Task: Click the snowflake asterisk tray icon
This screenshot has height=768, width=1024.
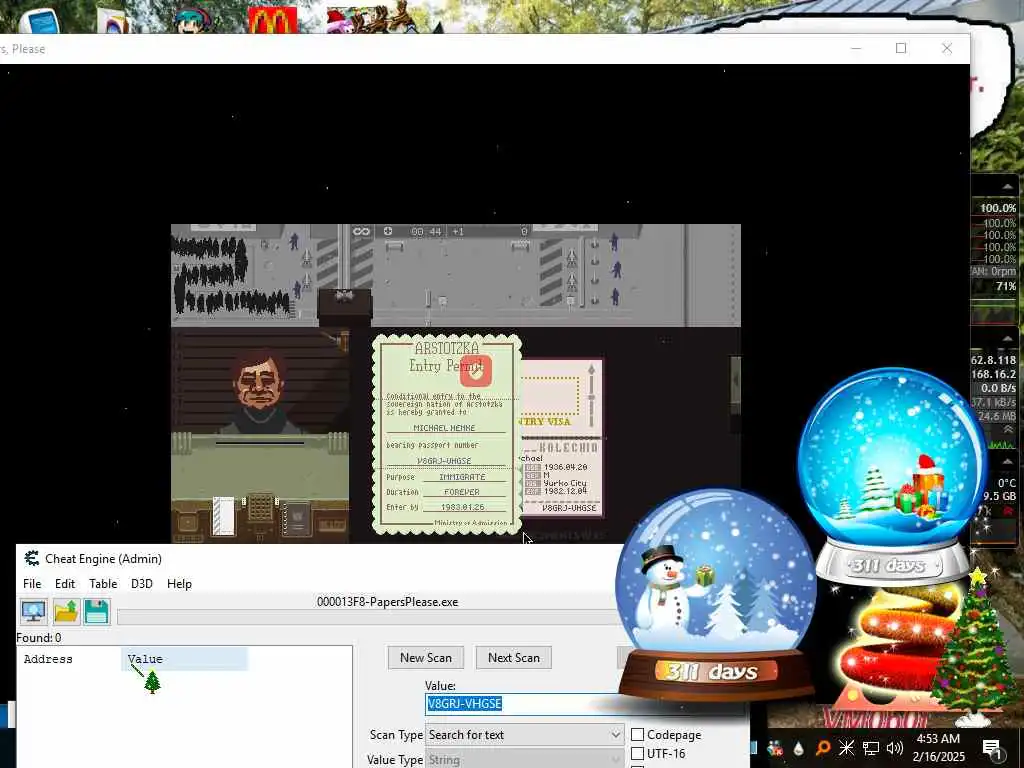Action: (846, 748)
